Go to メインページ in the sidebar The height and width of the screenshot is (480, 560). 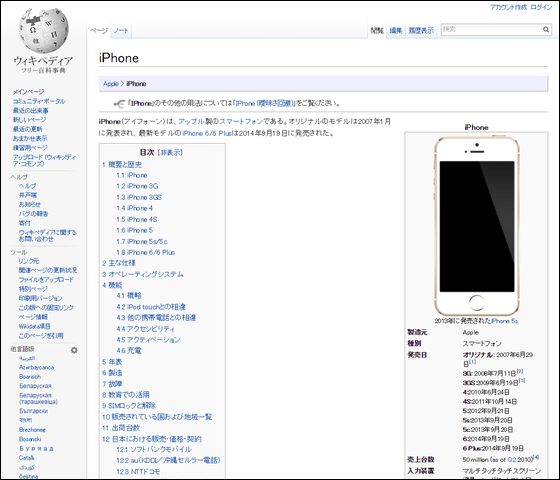29,92
